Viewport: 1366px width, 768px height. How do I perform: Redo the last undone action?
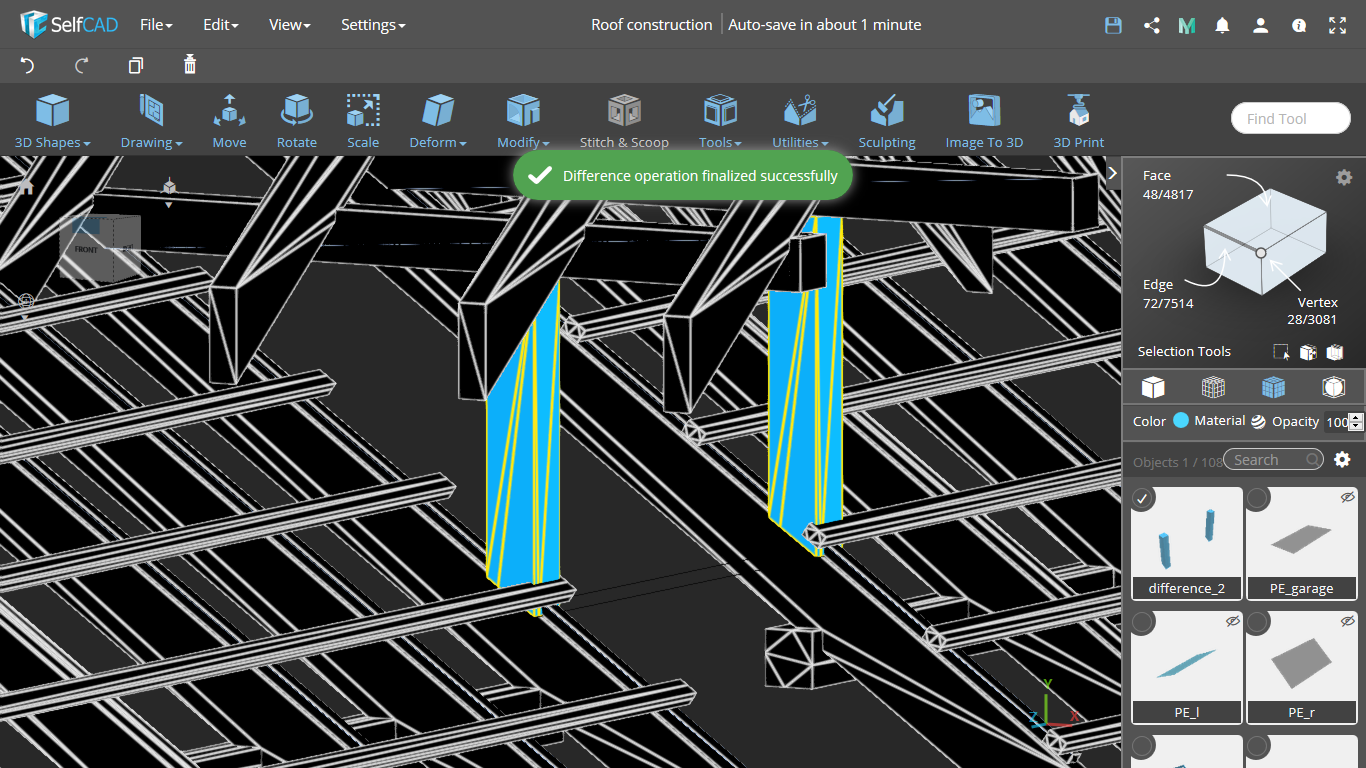click(82, 66)
